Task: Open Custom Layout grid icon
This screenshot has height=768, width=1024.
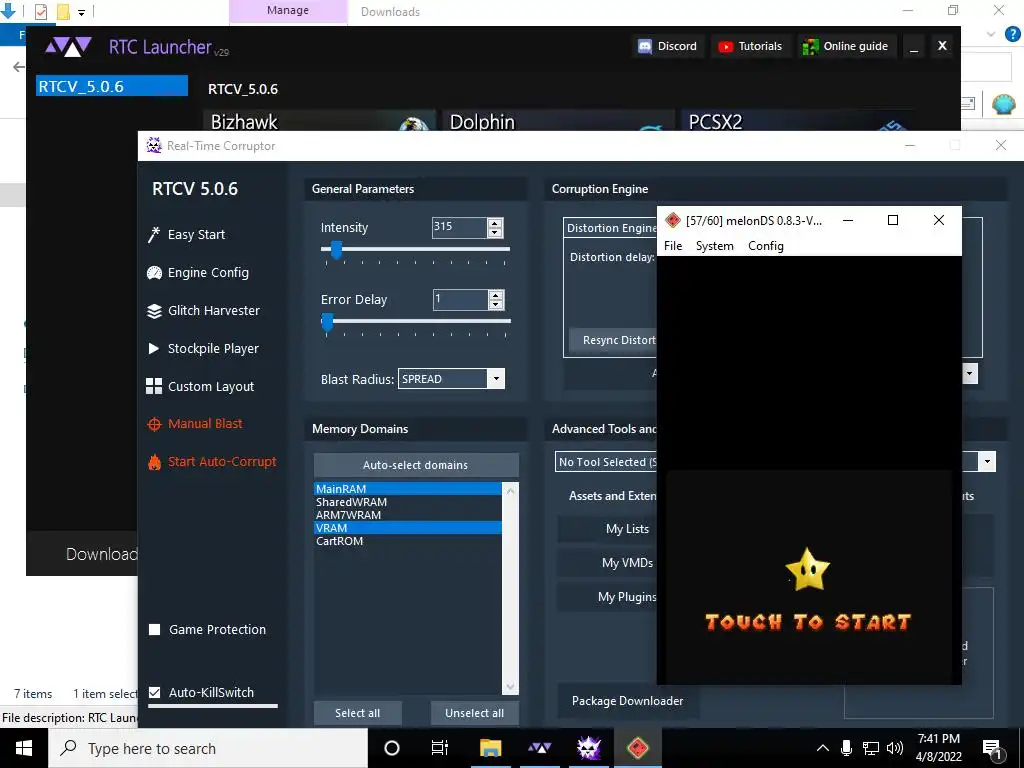Action: pos(154,386)
